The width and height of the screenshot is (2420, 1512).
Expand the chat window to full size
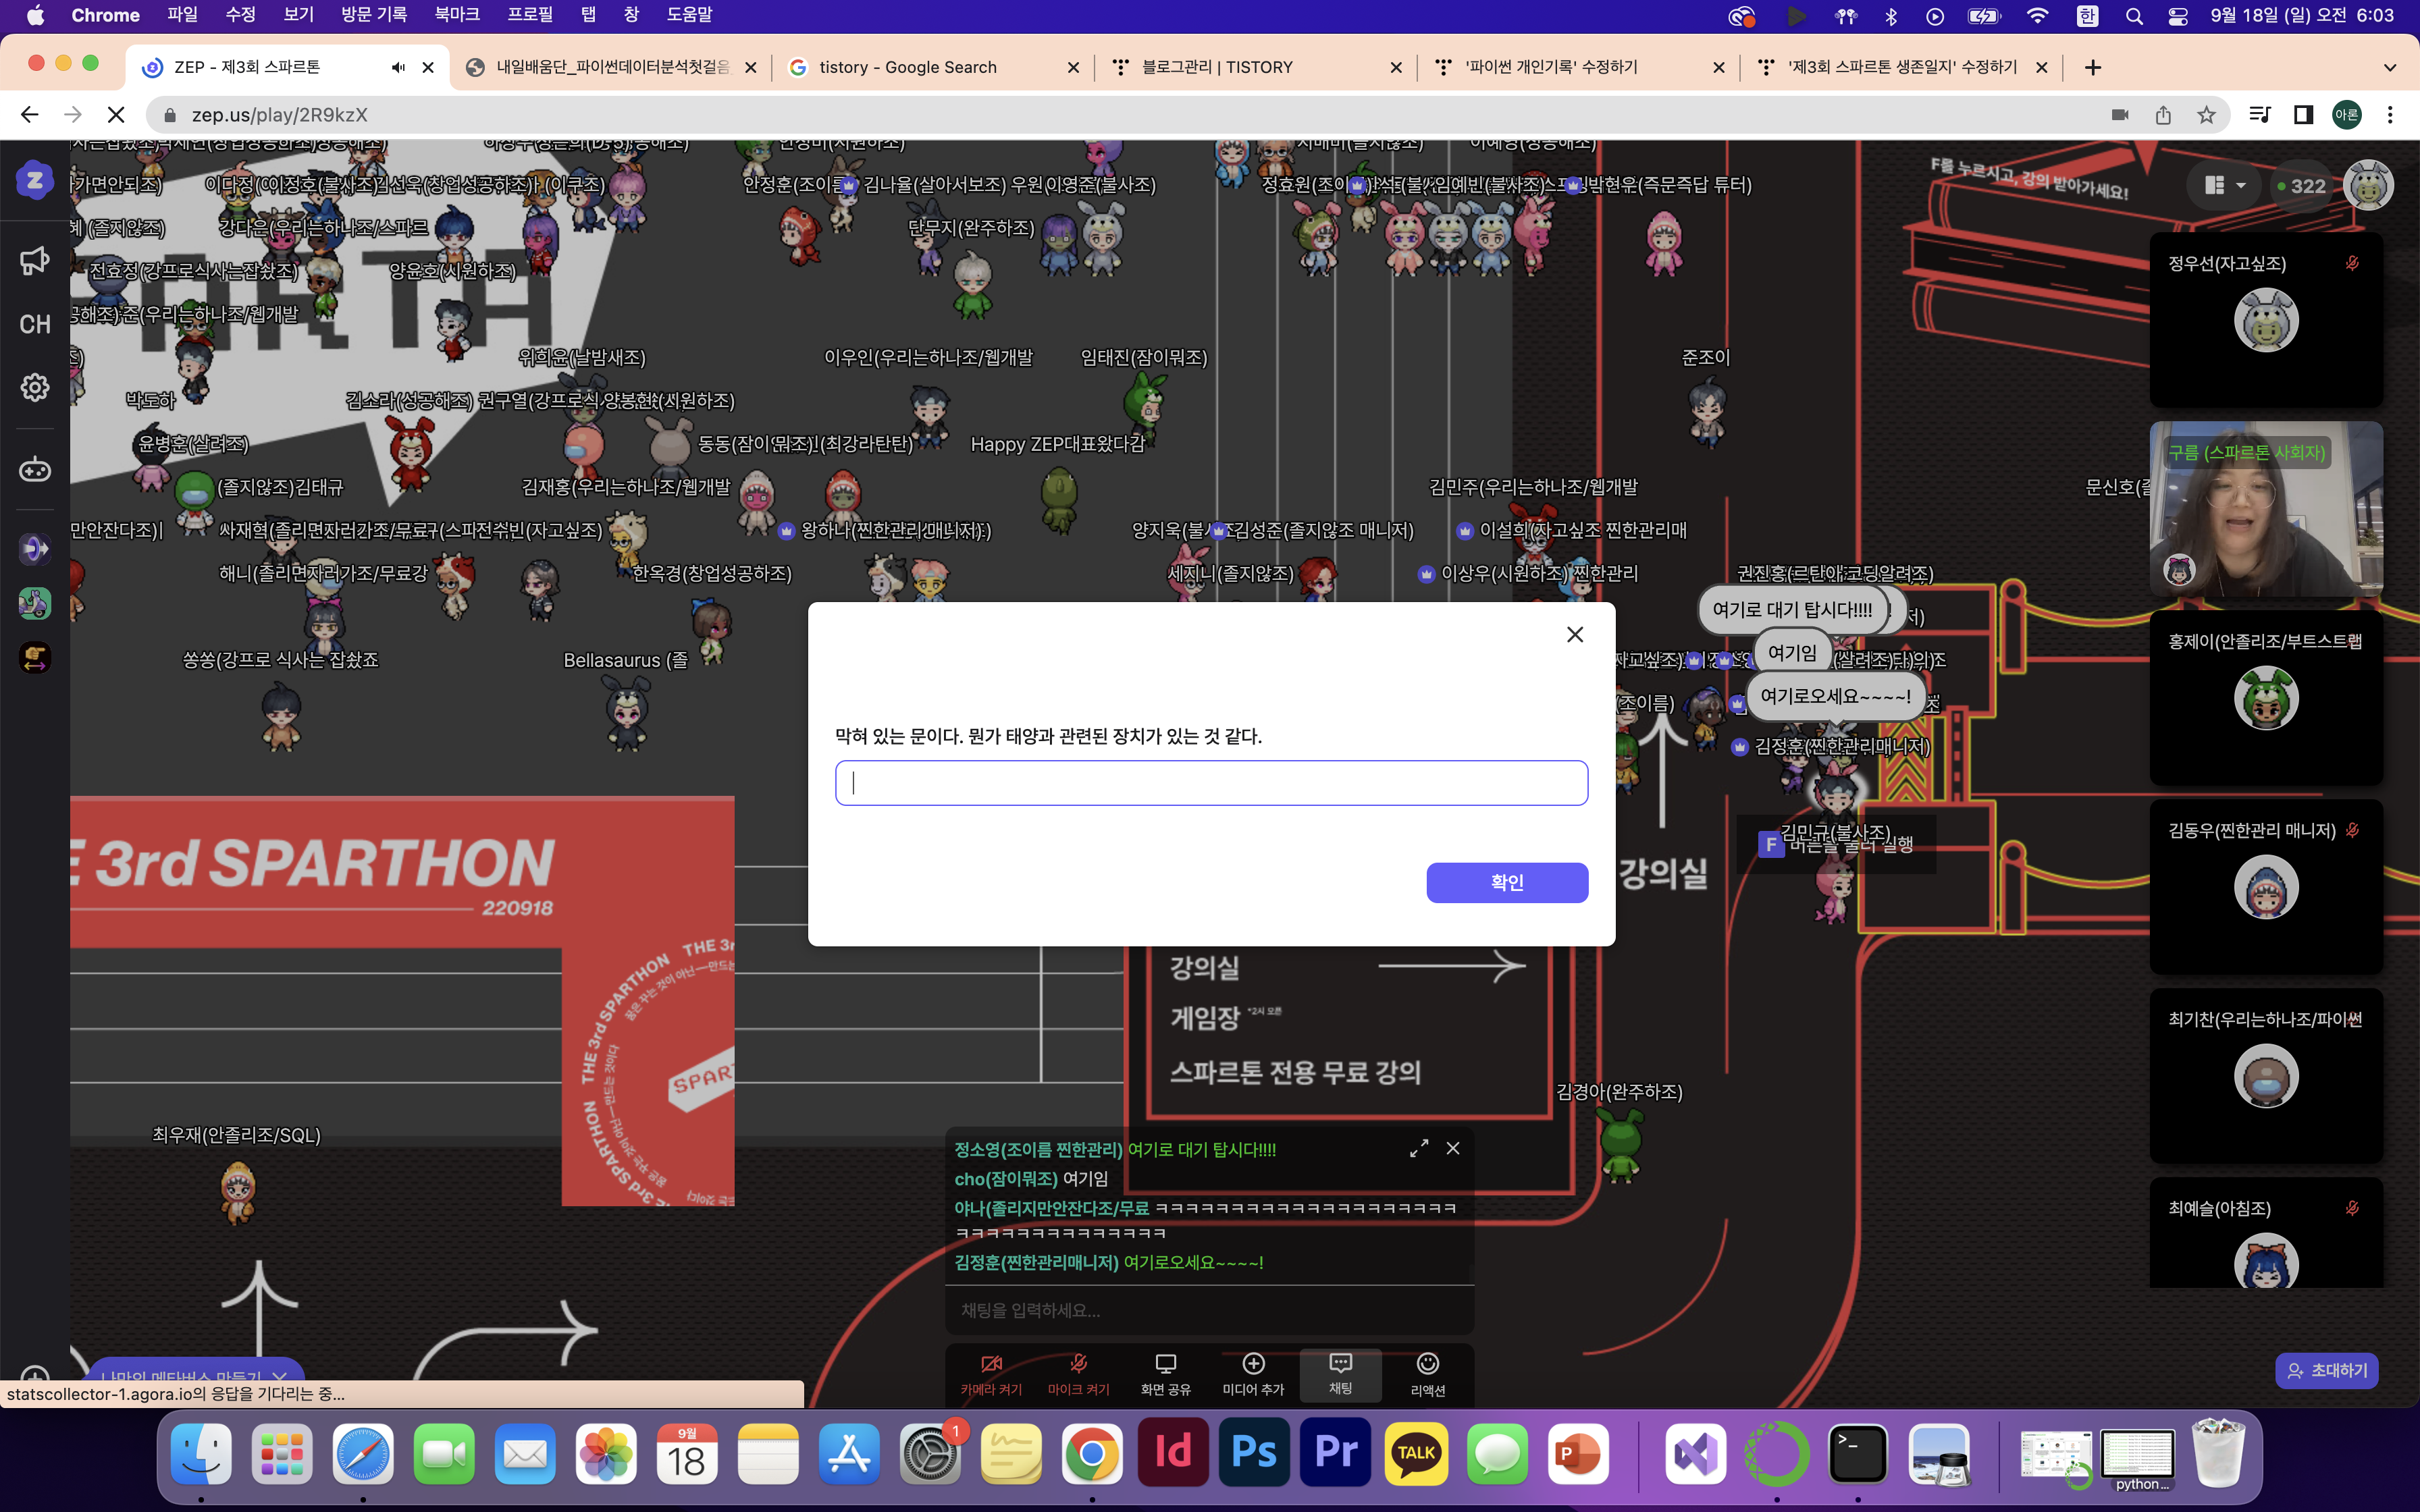click(1418, 1148)
